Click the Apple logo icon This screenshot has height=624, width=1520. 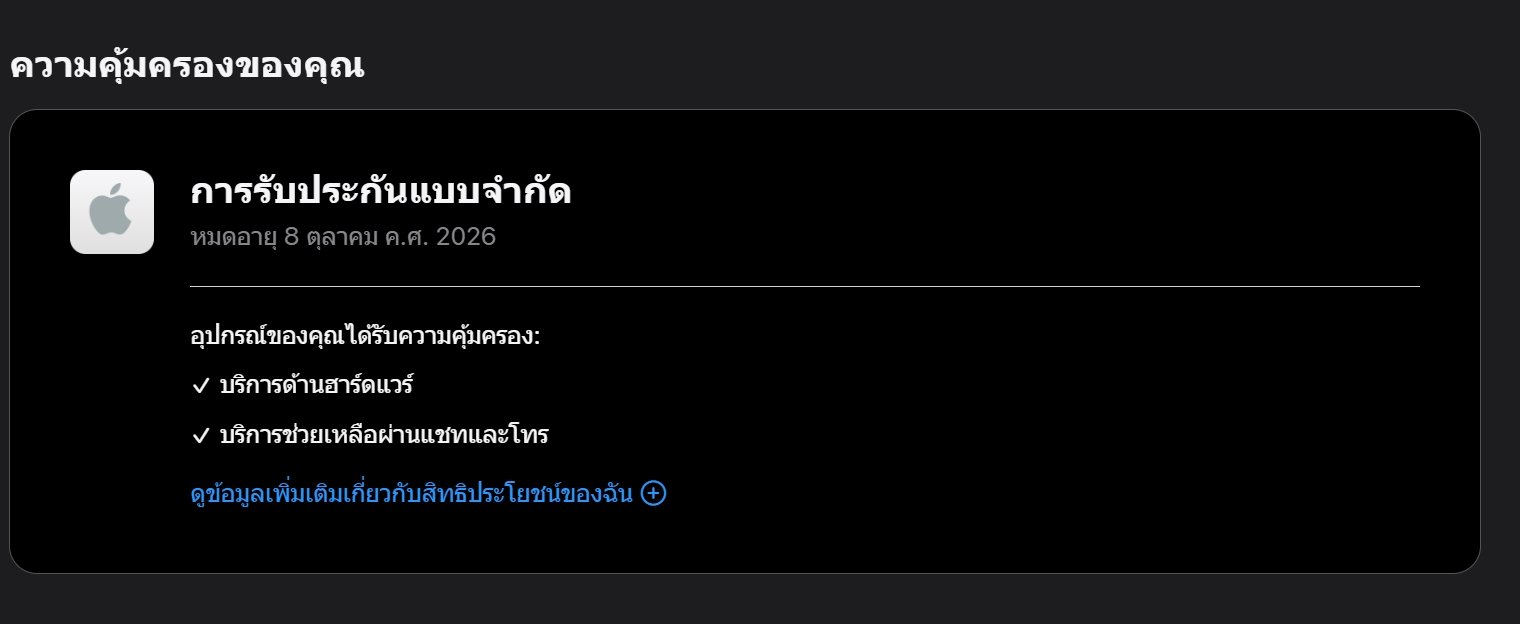(x=112, y=212)
